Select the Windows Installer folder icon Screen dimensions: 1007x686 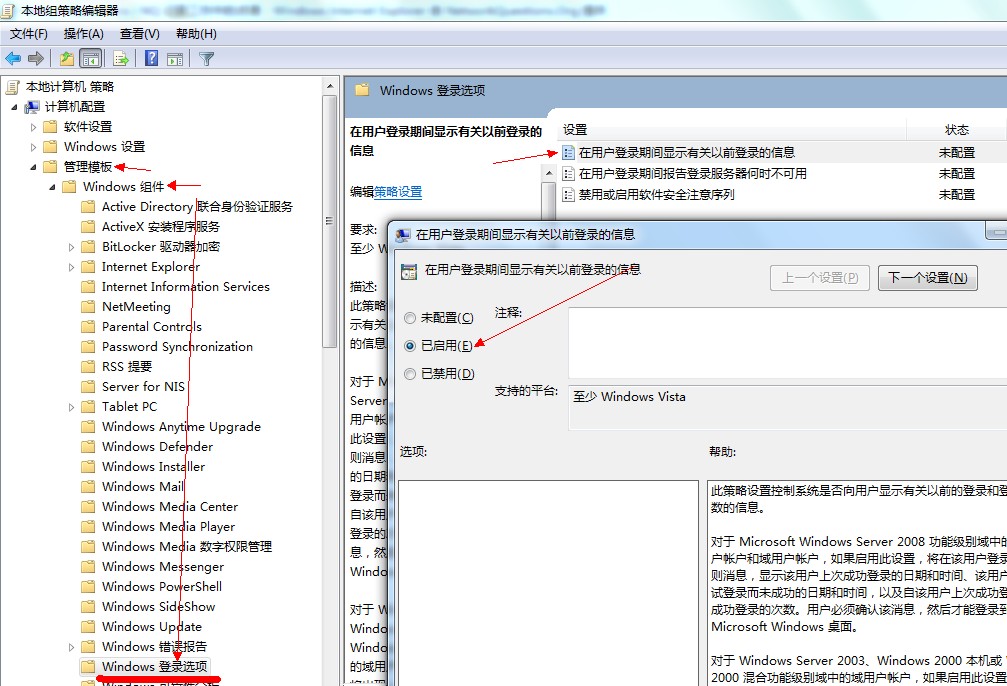click(89, 466)
